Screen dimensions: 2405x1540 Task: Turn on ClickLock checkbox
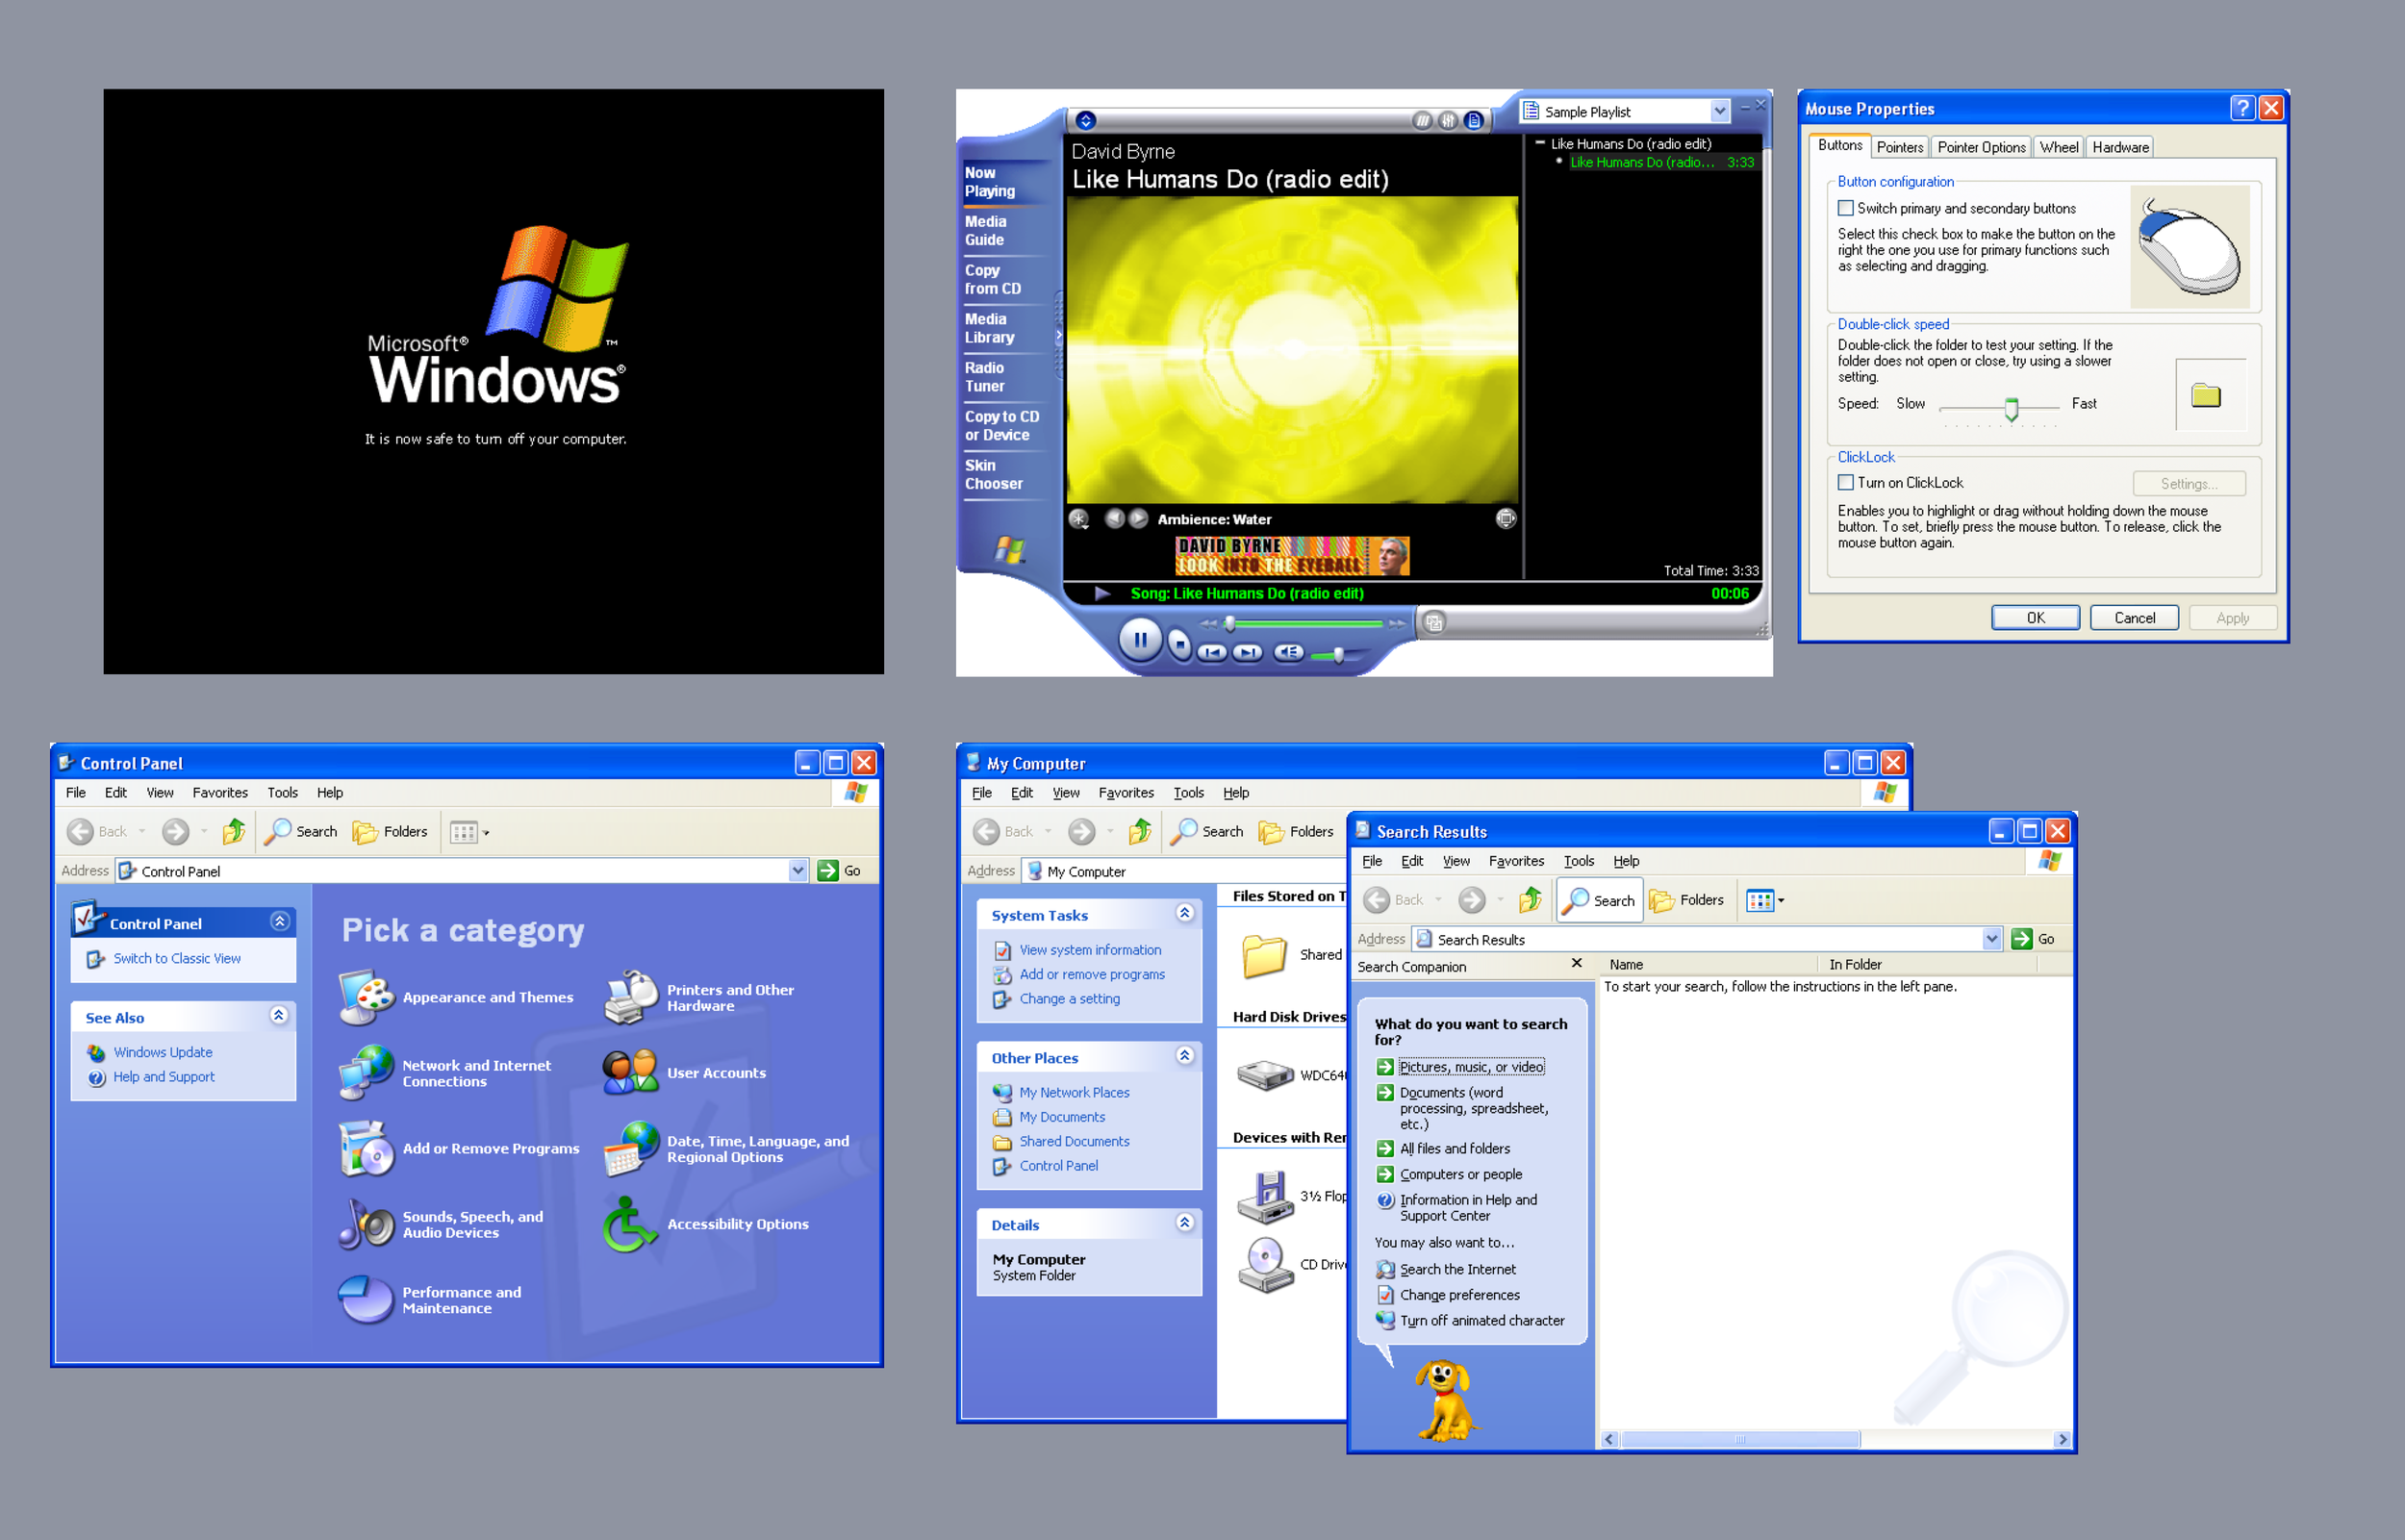click(x=1846, y=483)
